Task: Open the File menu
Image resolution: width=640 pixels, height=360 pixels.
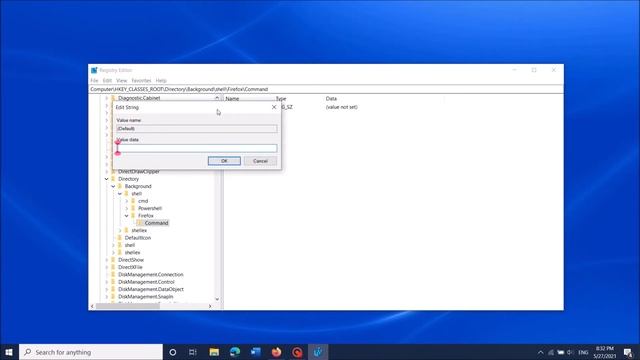Action: (x=94, y=80)
